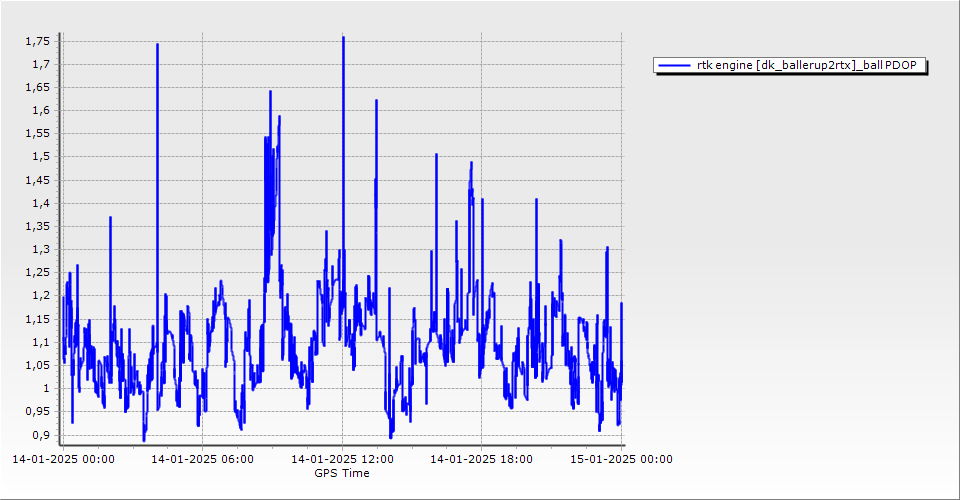
Task: Click the y-axis value 1,45
Action: click(x=37, y=180)
